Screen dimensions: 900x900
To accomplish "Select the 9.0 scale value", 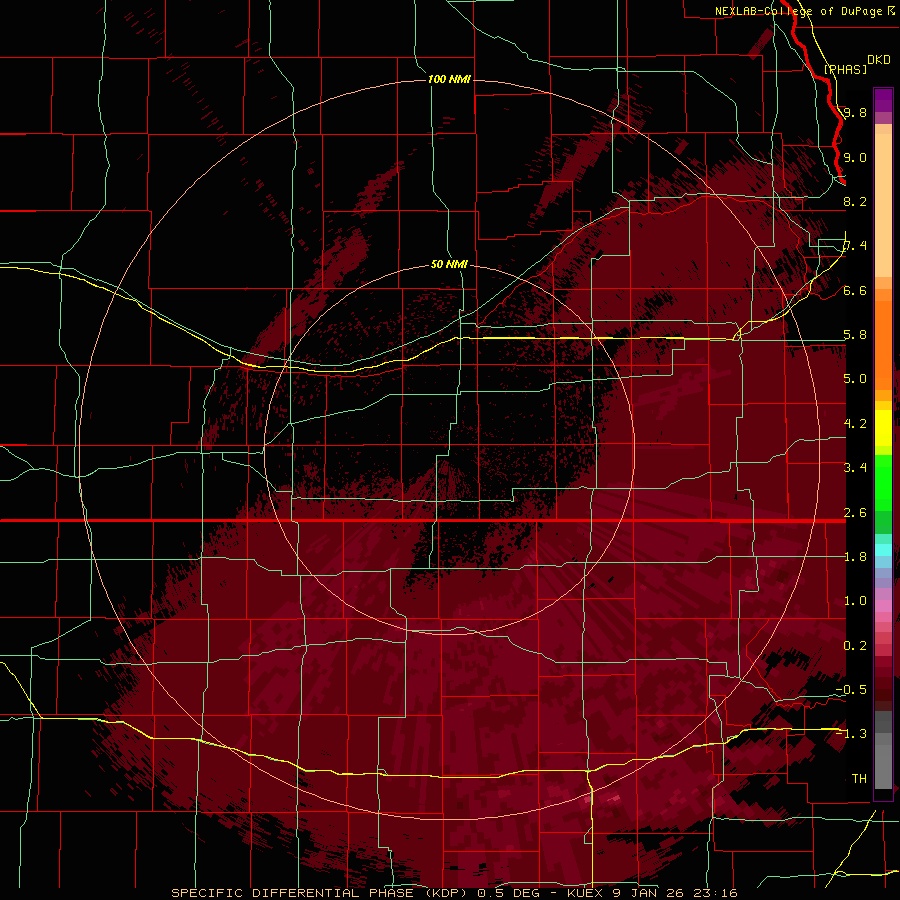I will click(x=855, y=157).
